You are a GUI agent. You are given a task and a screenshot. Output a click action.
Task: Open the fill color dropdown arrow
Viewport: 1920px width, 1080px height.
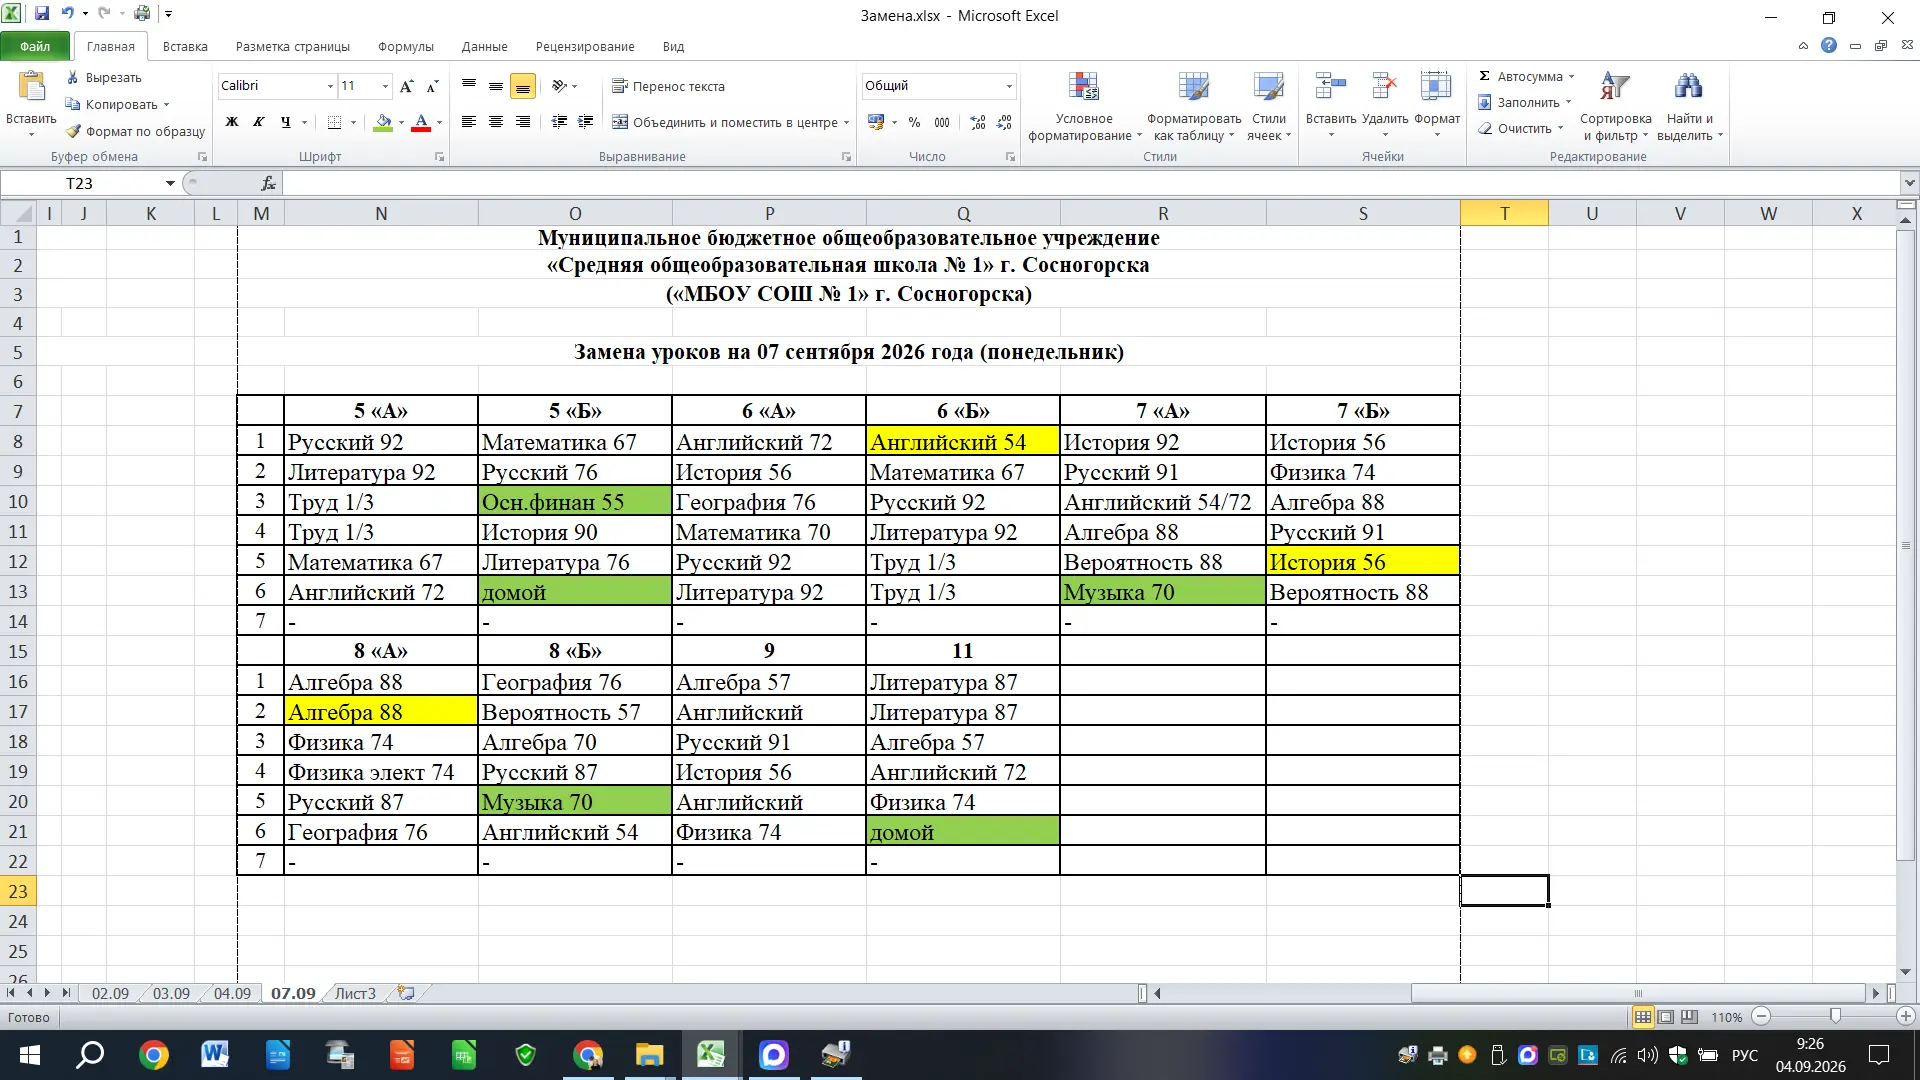click(x=401, y=122)
